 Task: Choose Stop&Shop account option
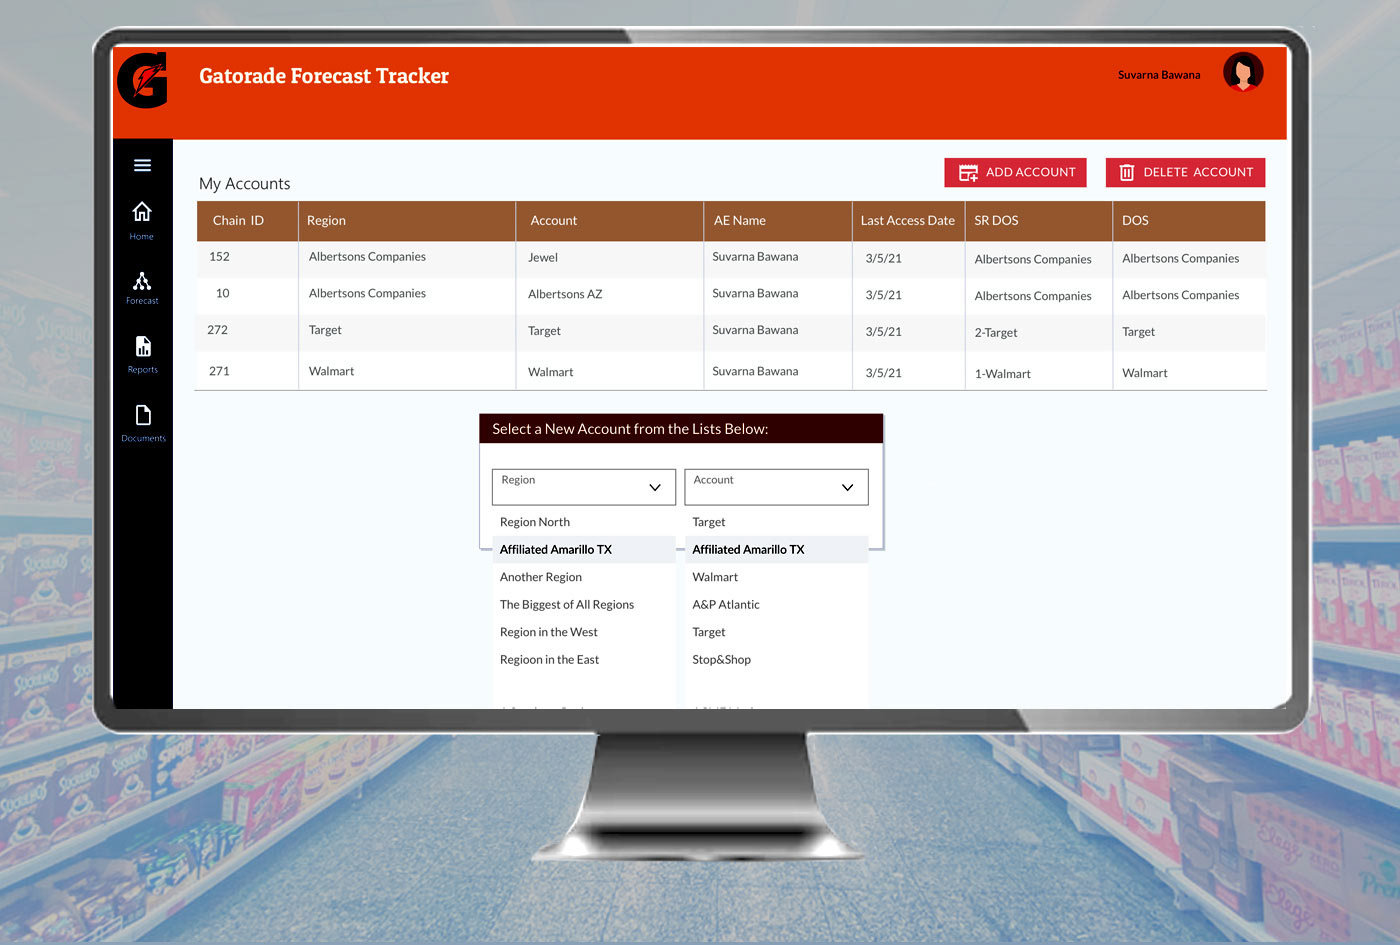click(722, 659)
